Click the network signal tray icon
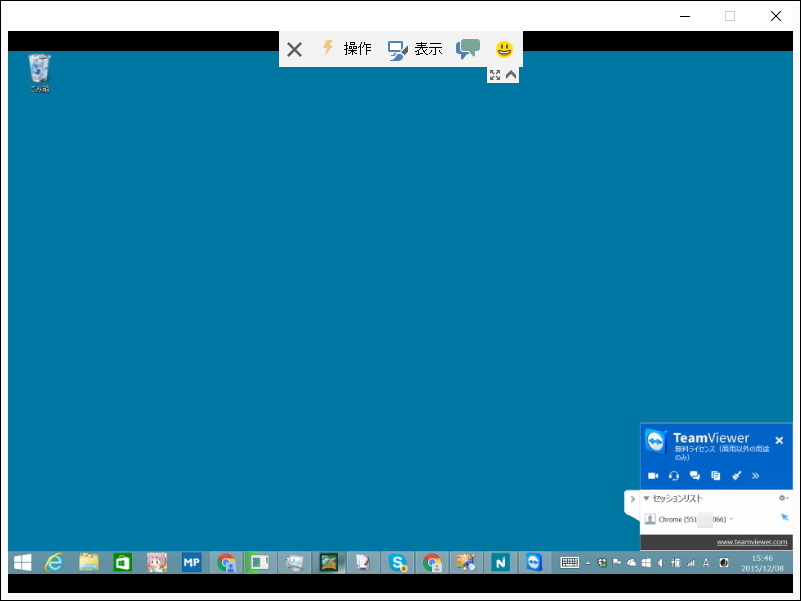This screenshot has height=601, width=801. click(x=691, y=563)
